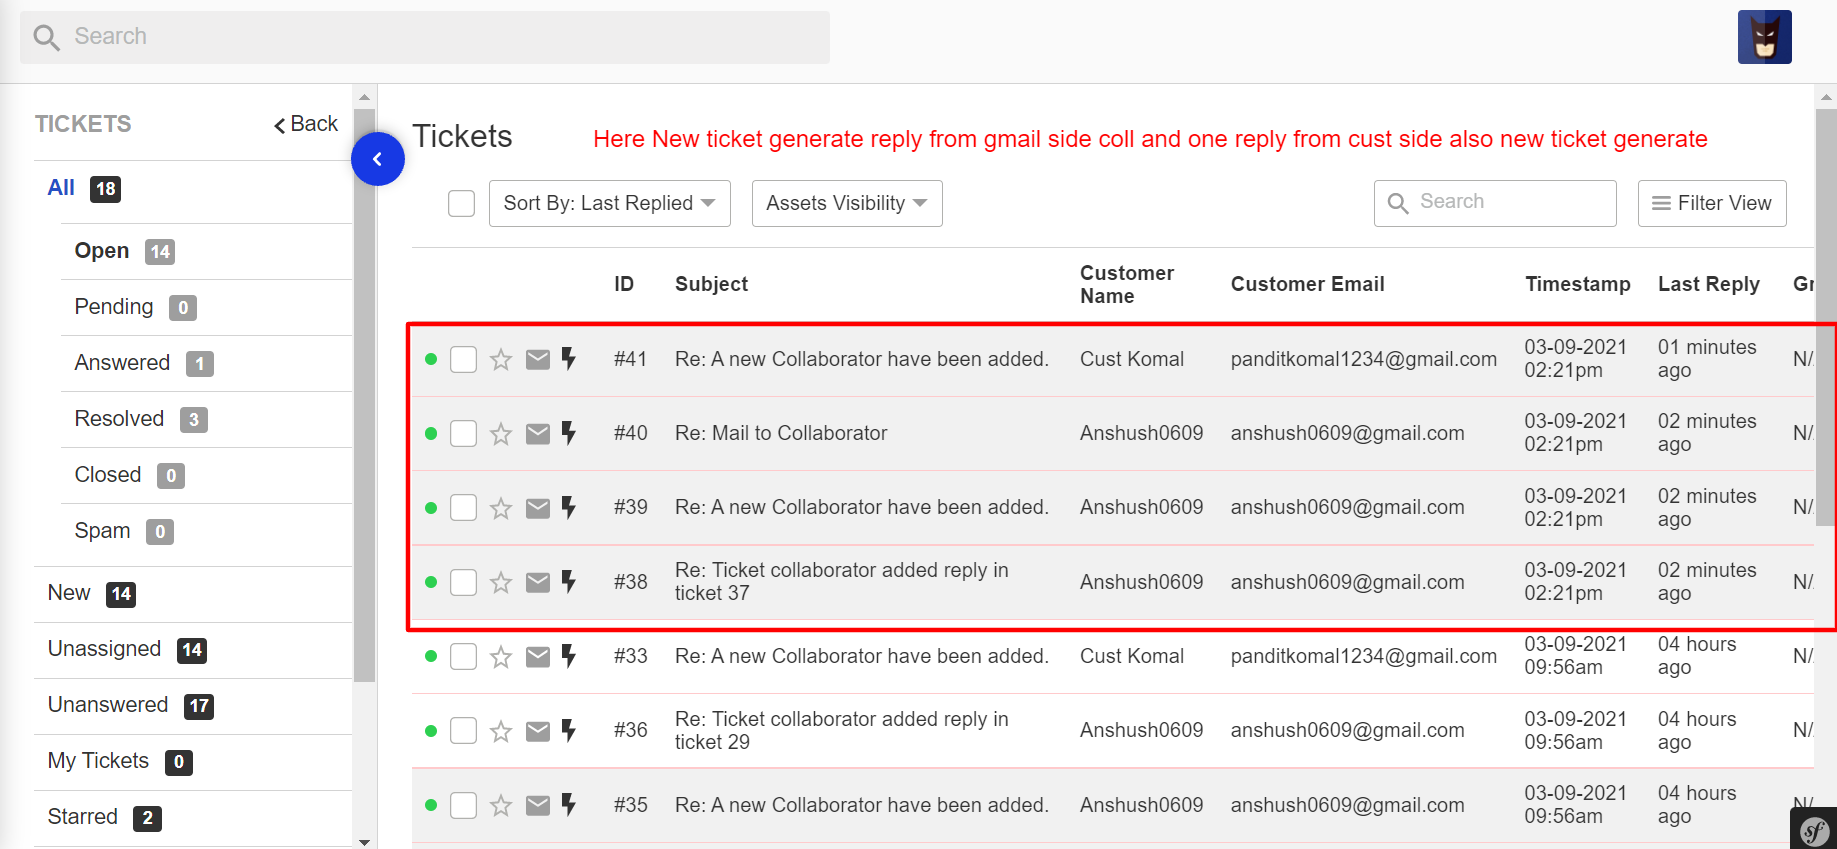
Task: Click the lightning bolt icon on ticket #38
Action: [x=569, y=581]
